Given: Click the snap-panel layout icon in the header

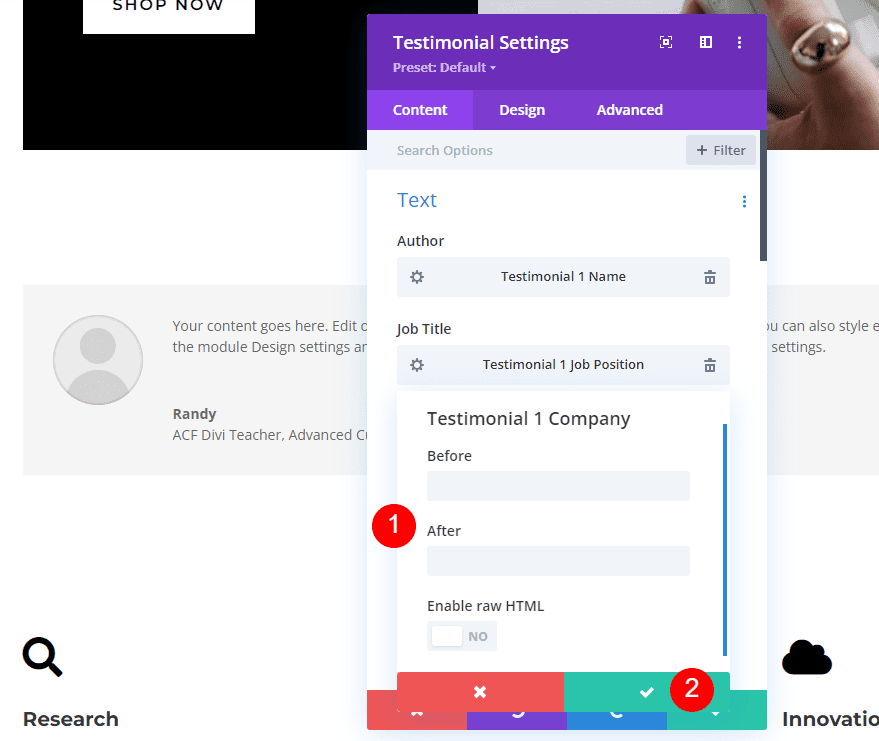Looking at the screenshot, I should tap(705, 42).
